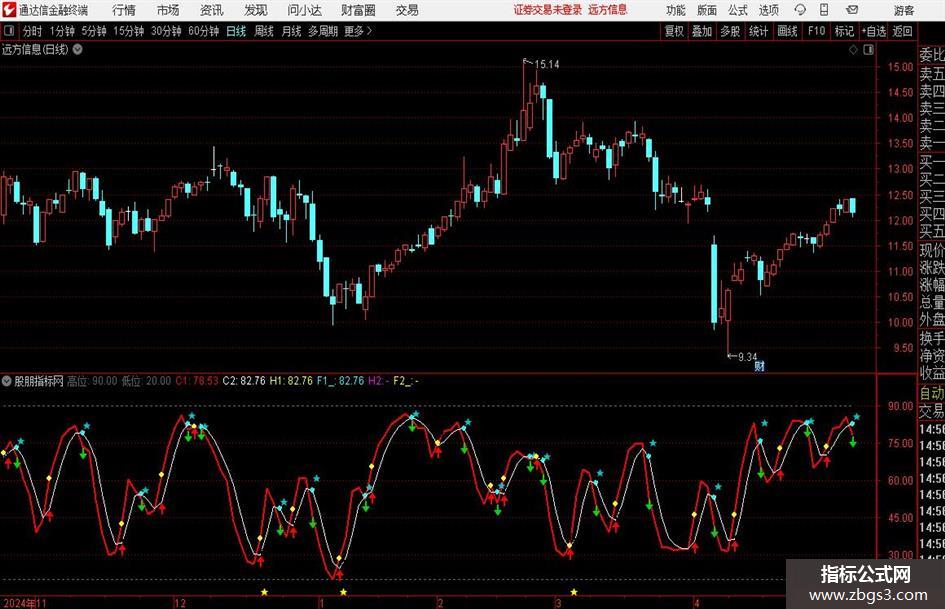Open the 公式 menu

pyautogui.click(x=738, y=10)
